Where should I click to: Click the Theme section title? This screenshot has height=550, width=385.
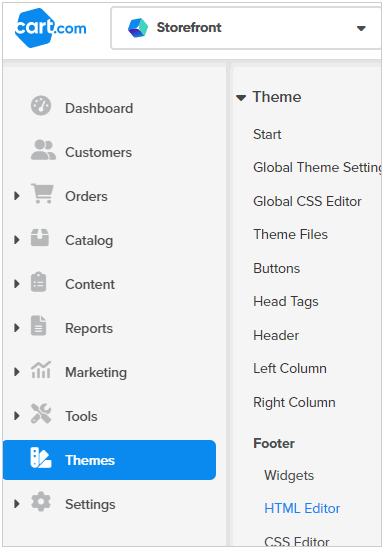(x=277, y=97)
